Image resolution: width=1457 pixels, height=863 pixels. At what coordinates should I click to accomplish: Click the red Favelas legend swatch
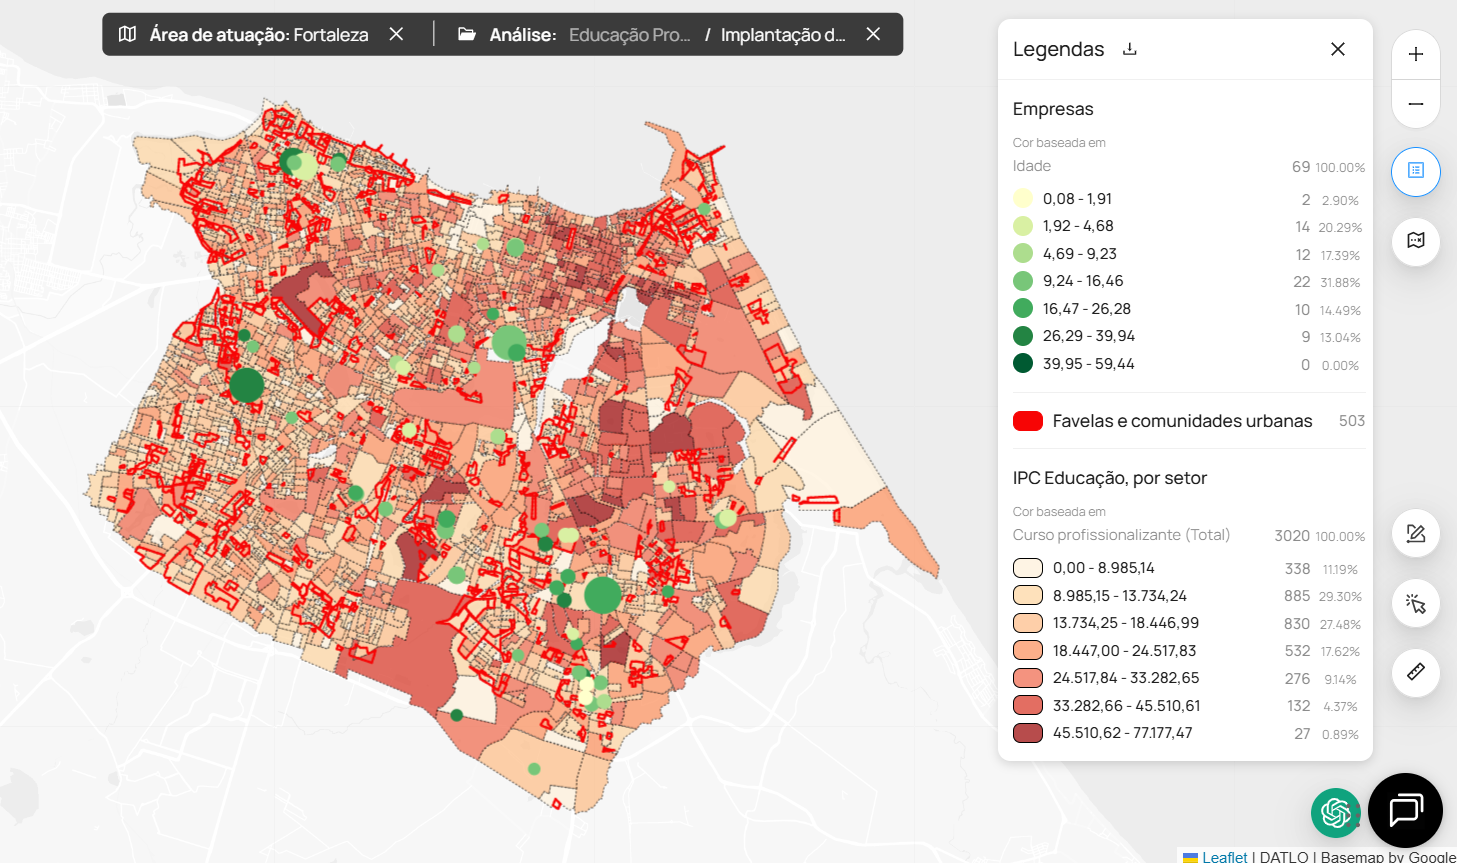[x=1028, y=421]
